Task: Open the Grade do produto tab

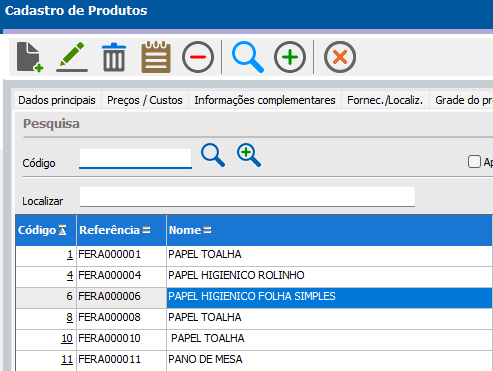Action: point(462,100)
